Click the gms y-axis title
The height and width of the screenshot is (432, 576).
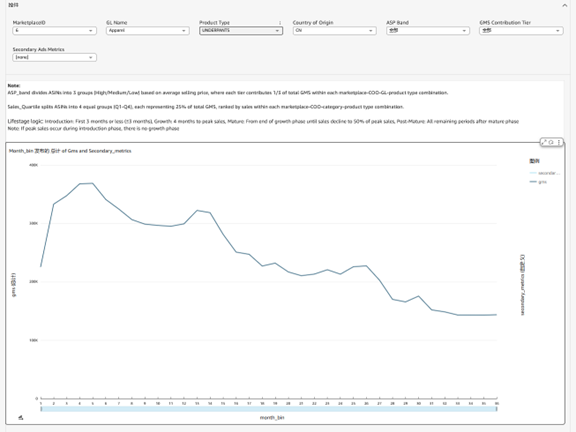14,285
